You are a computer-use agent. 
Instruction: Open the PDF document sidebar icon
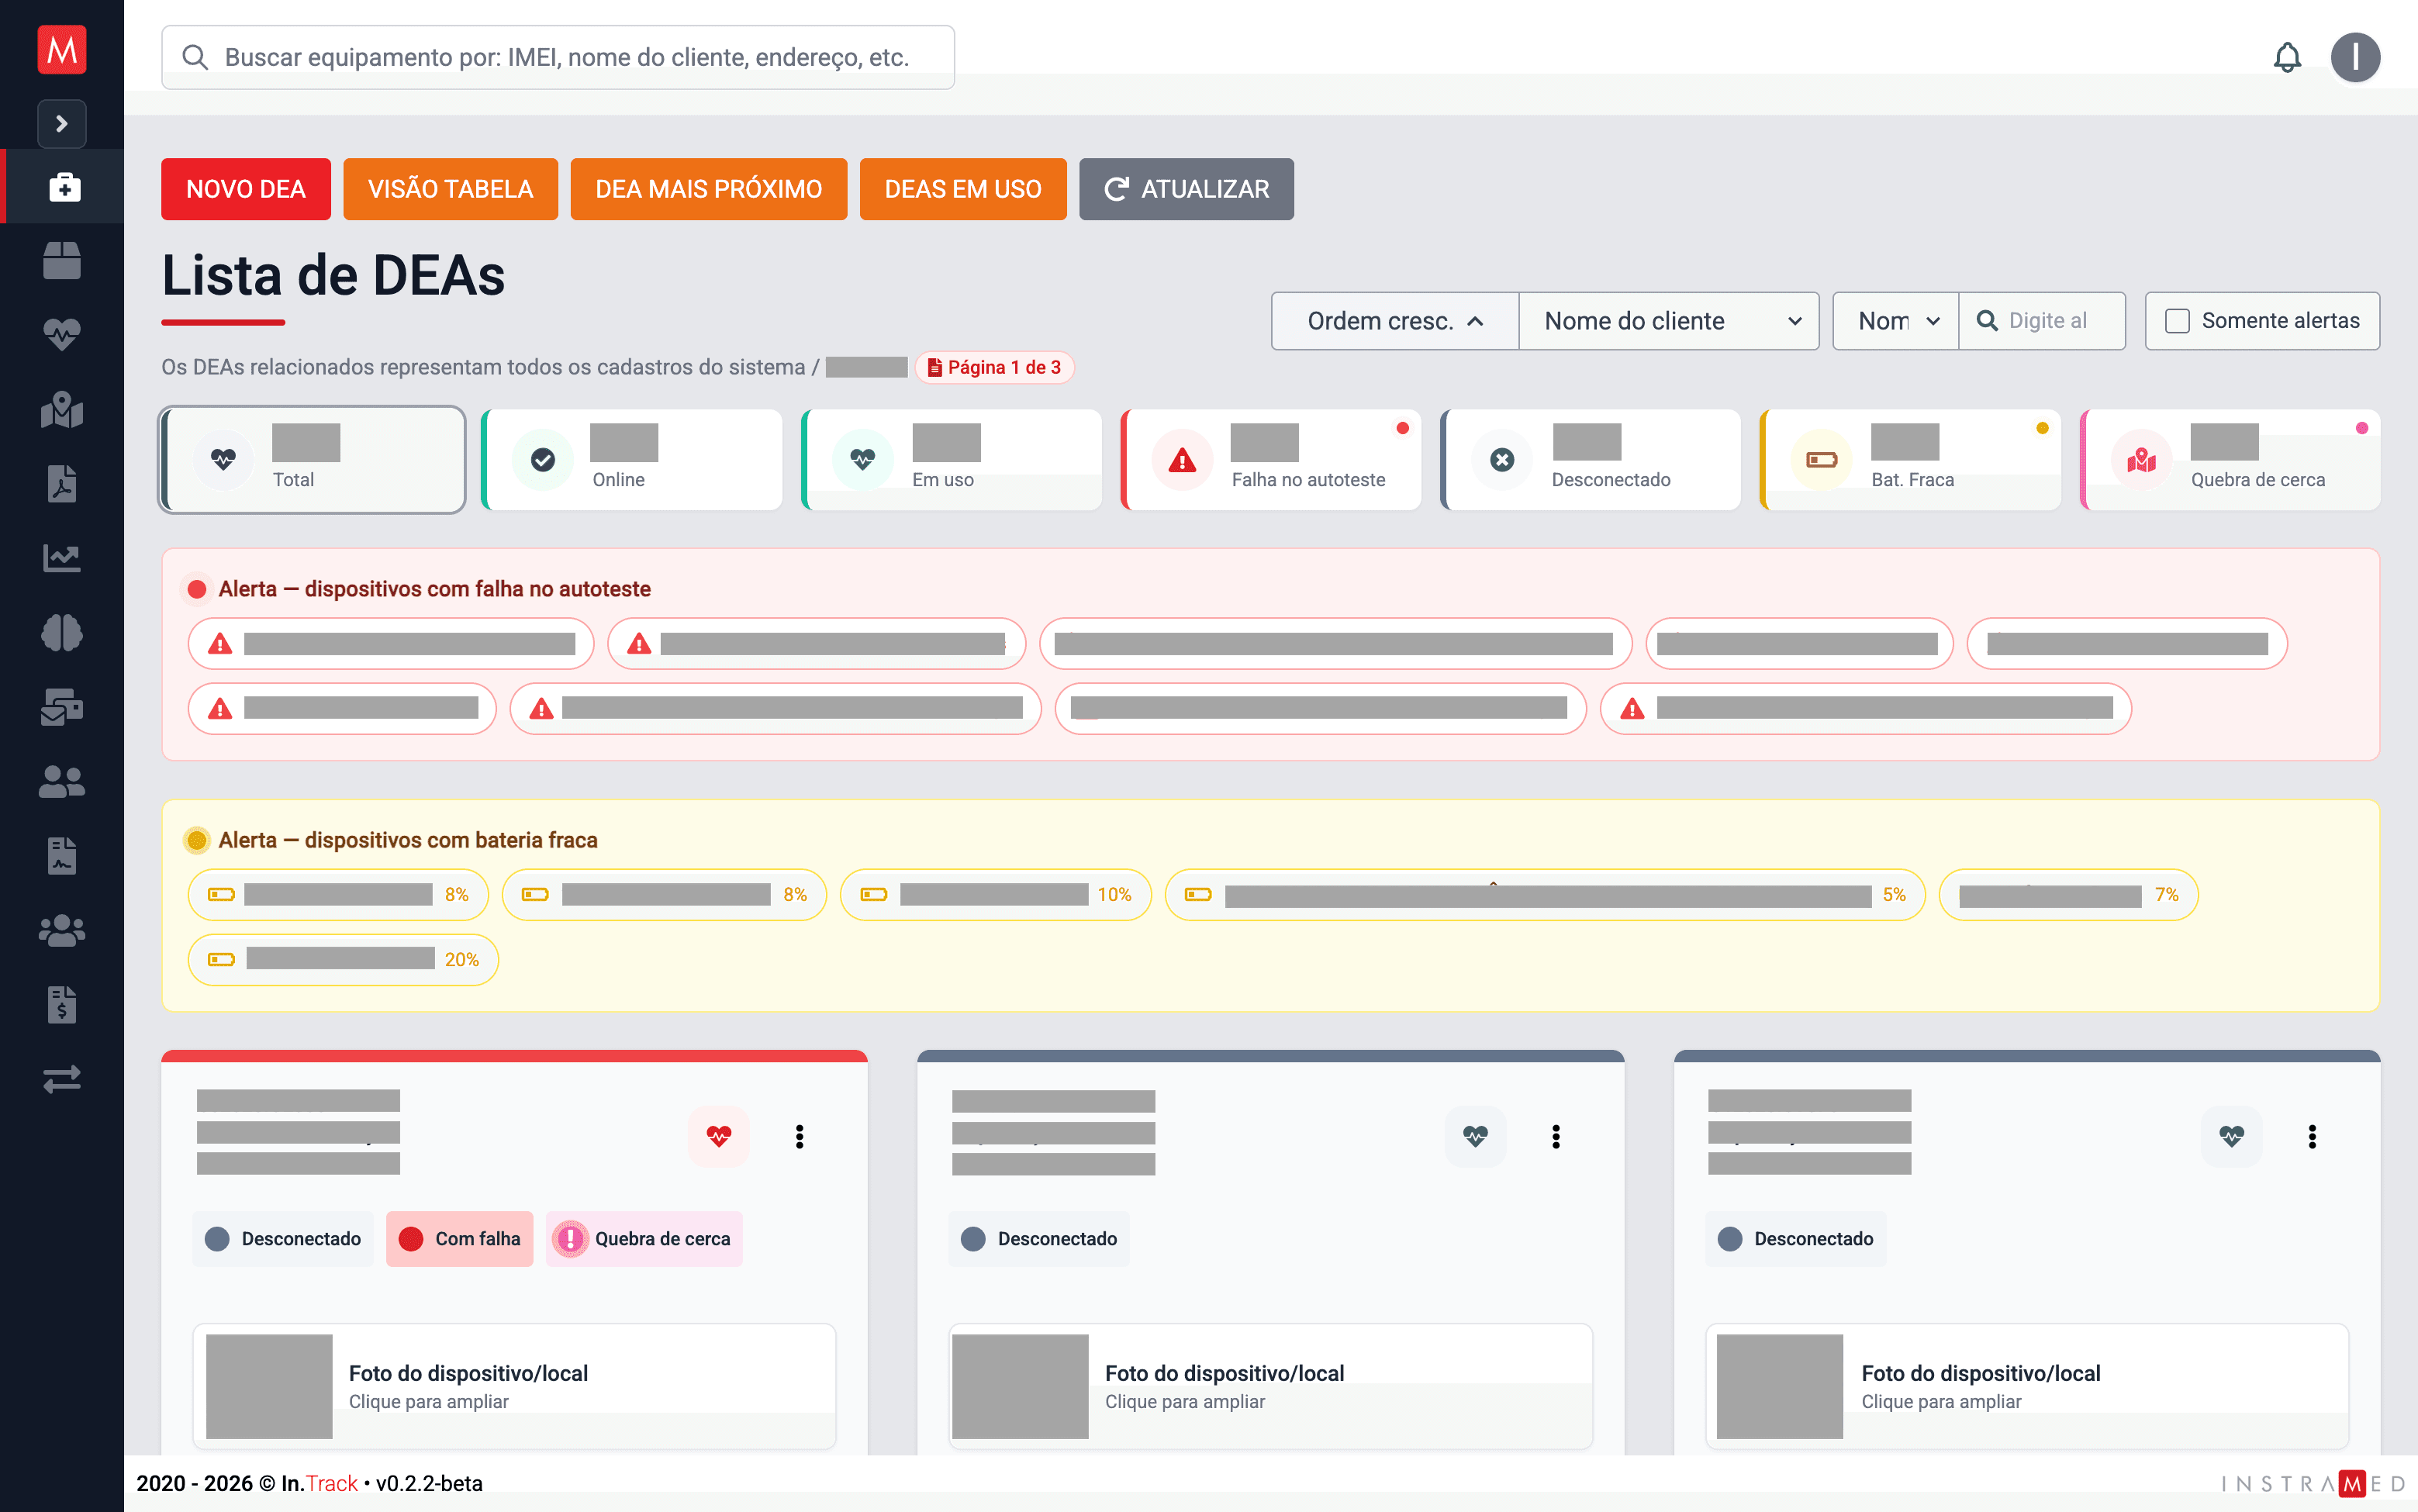point(62,483)
